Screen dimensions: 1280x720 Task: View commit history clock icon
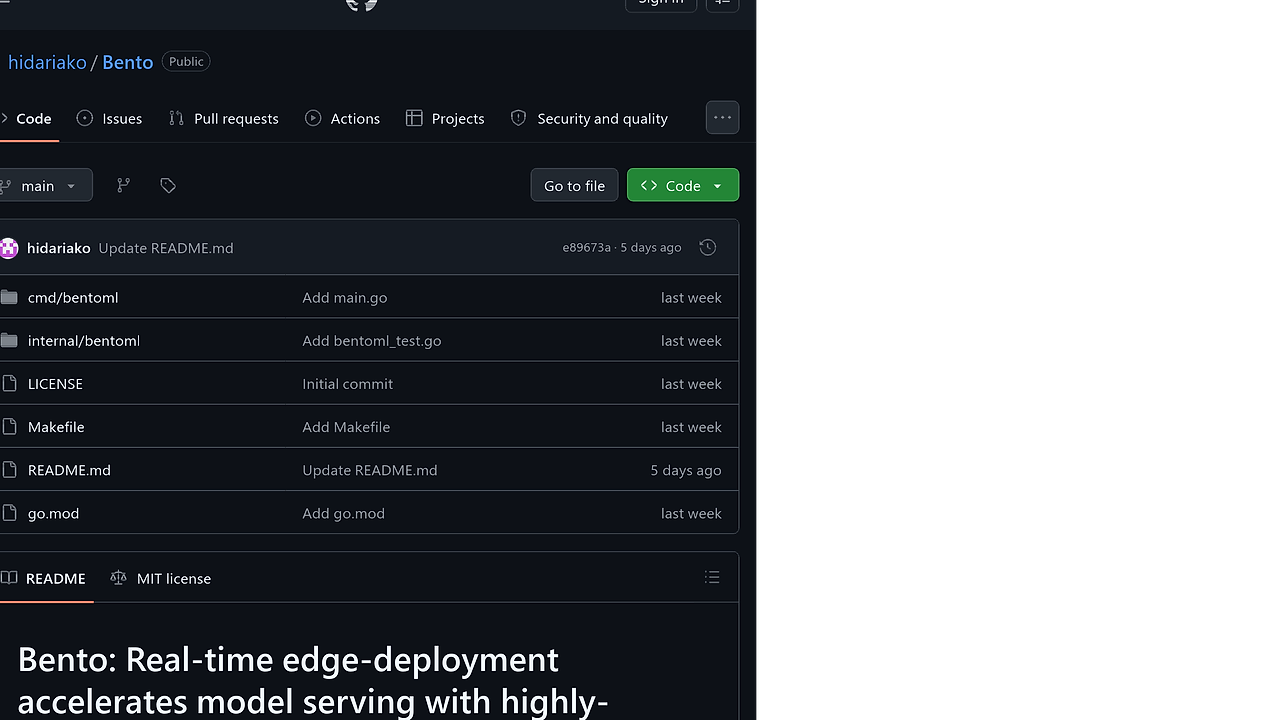[708, 247]
